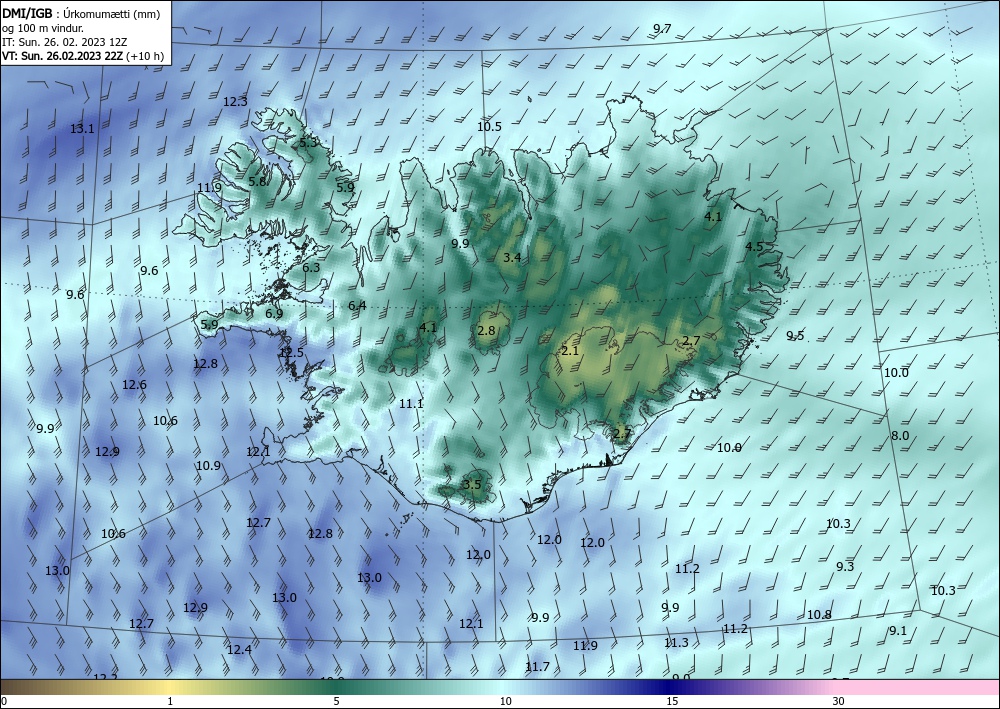The height and width of the screenshot is (709, 1000).
Task: Click the 2.8 value label
Action: (486, 330)
